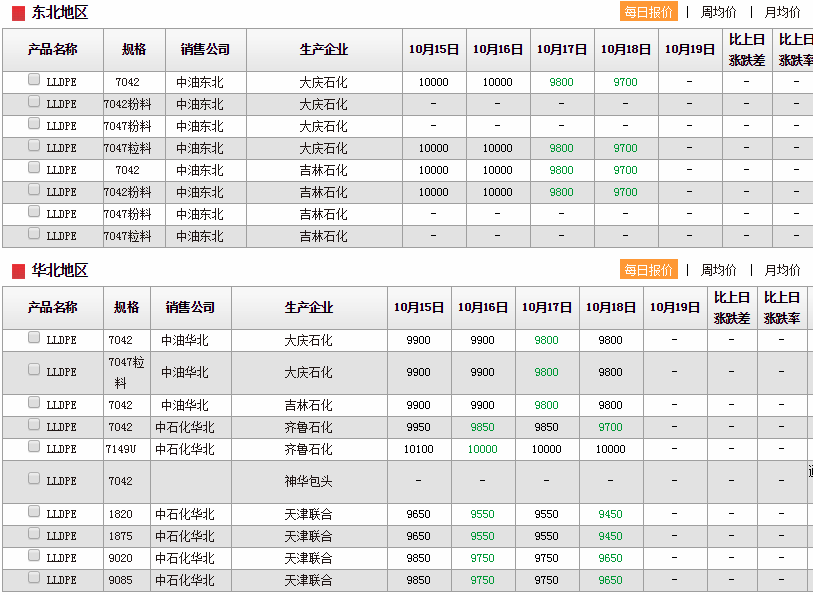The image size is (813, 595).
Task: Check the 华北 7042 大庆石化 row checkbox
Action: pyautogui.click(x=34, y=337)
